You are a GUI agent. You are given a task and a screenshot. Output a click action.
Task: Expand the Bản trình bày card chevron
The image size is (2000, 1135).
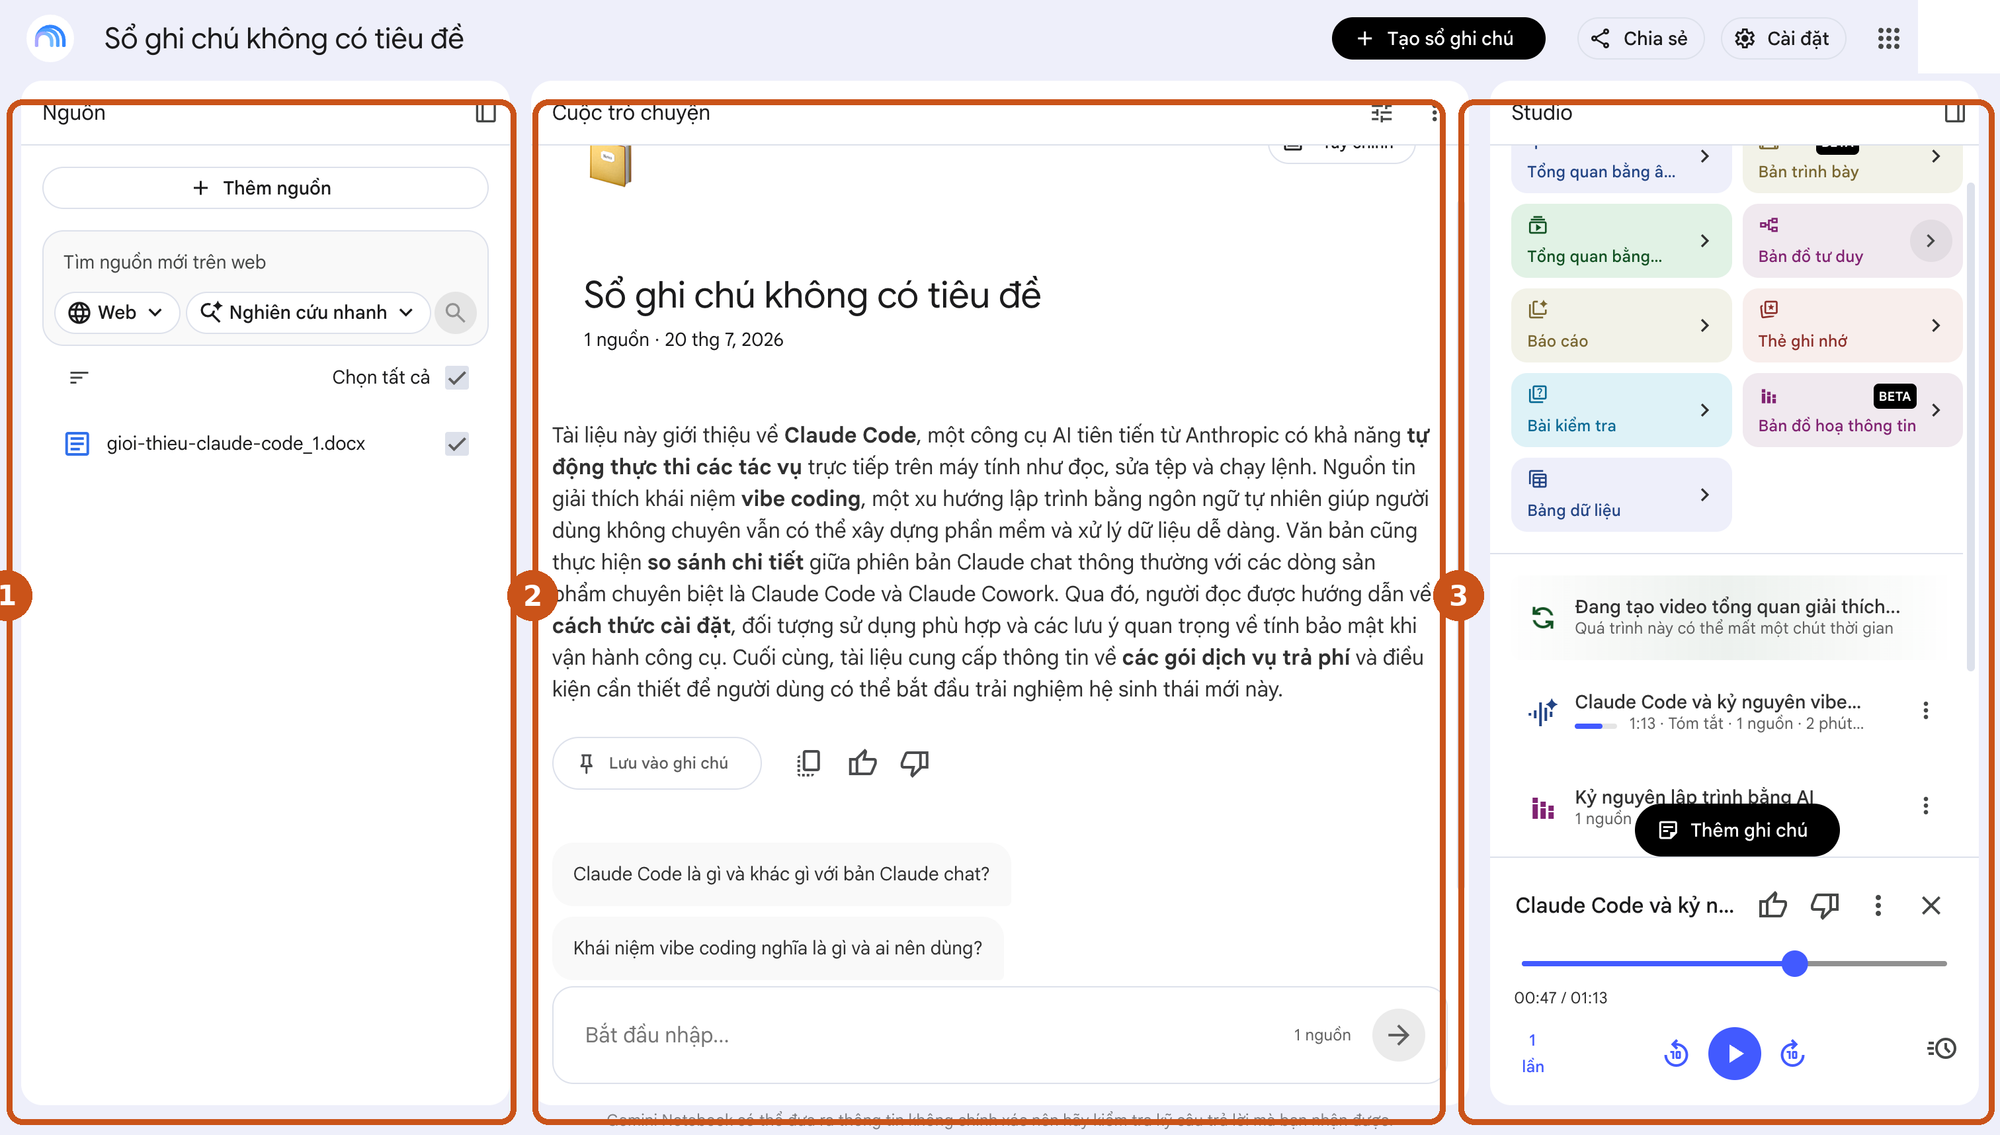[1936, 157]
